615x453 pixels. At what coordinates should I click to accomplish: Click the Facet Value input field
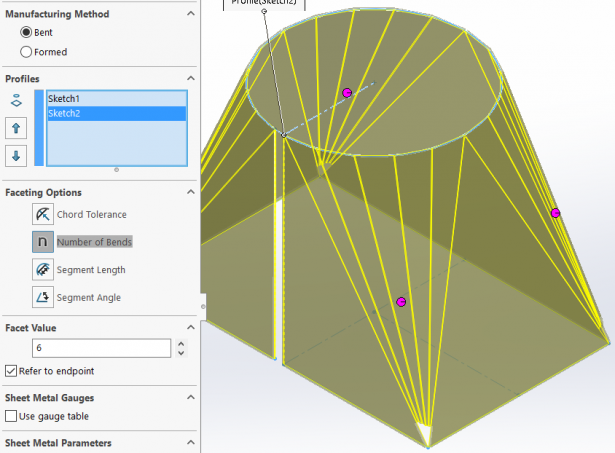click(102, 348)
